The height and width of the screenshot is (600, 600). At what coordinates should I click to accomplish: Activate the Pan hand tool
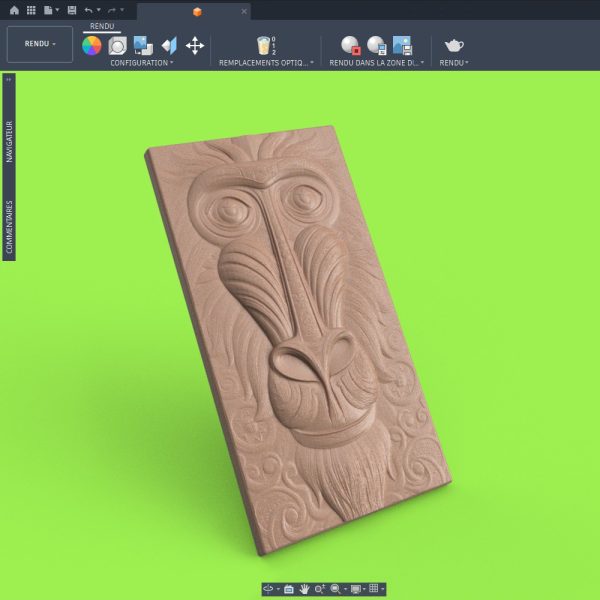[x=304, y=589]
